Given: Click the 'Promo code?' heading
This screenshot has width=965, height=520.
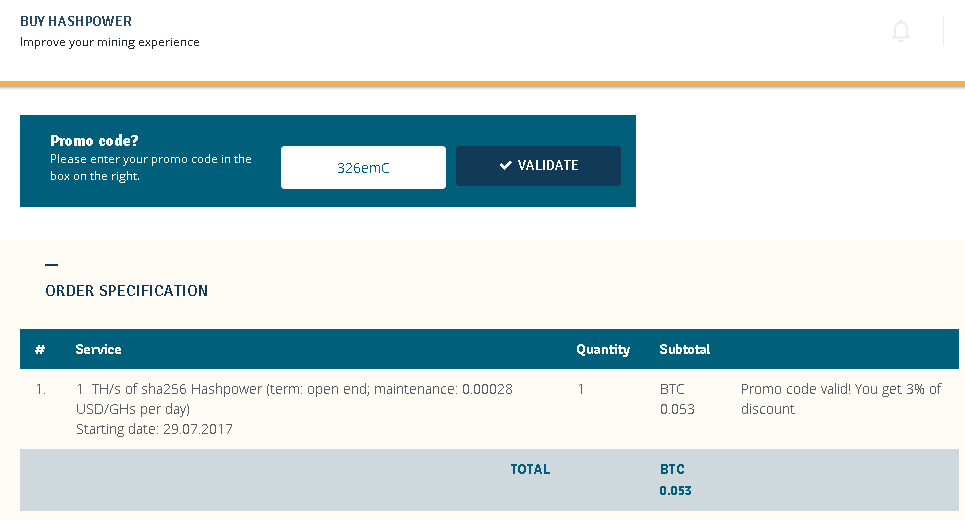Looking at the screenshot, I should (x=94, y=141).
